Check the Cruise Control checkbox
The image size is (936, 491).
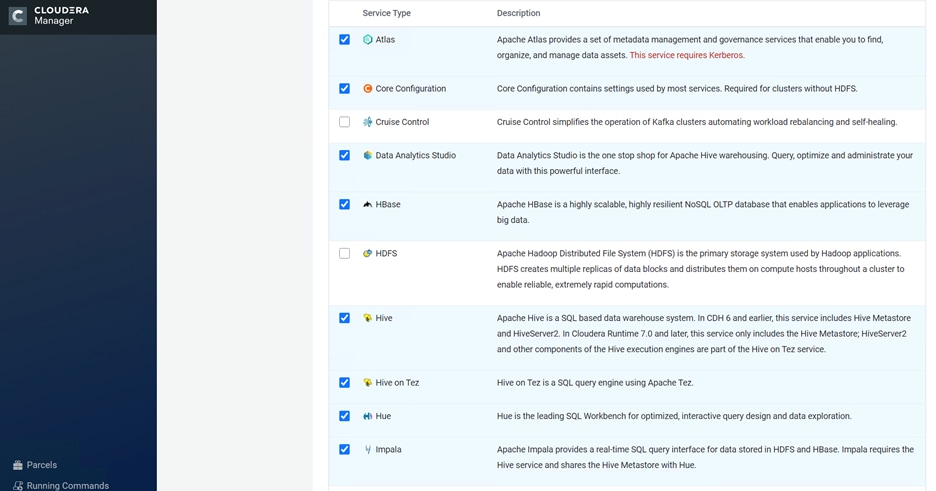point(344,122)
